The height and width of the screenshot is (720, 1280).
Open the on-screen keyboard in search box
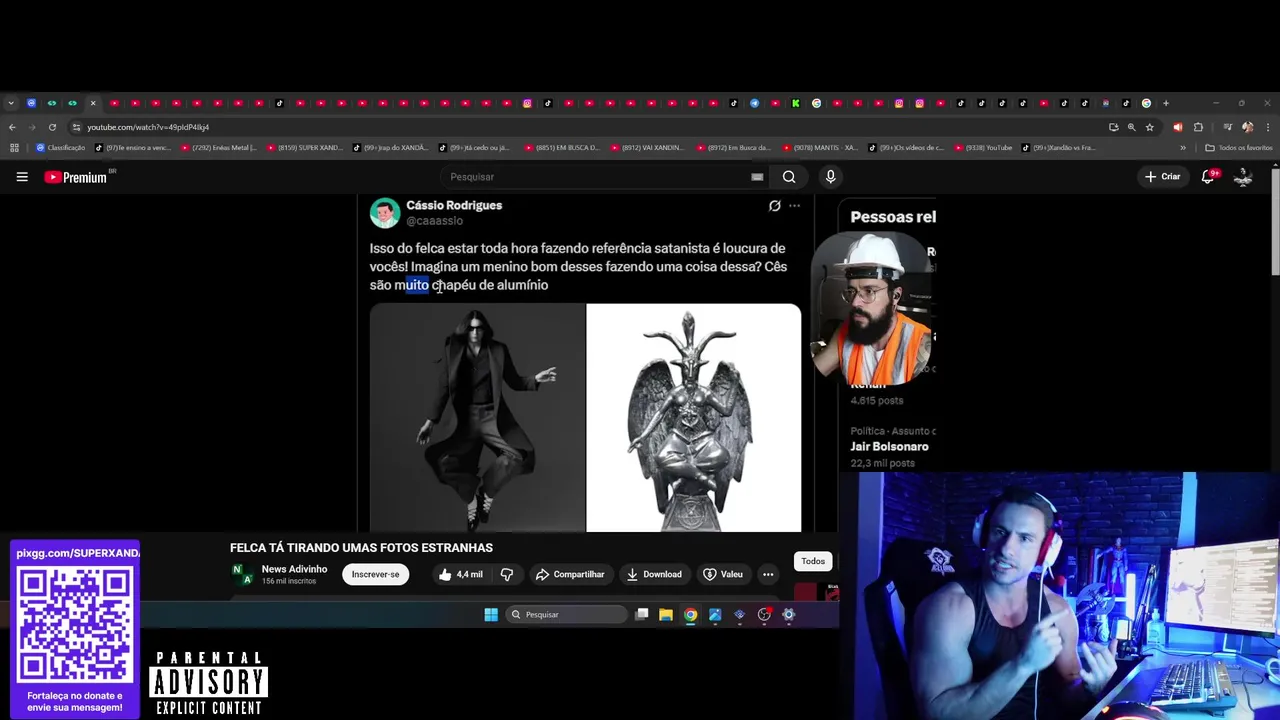point(757,177)
